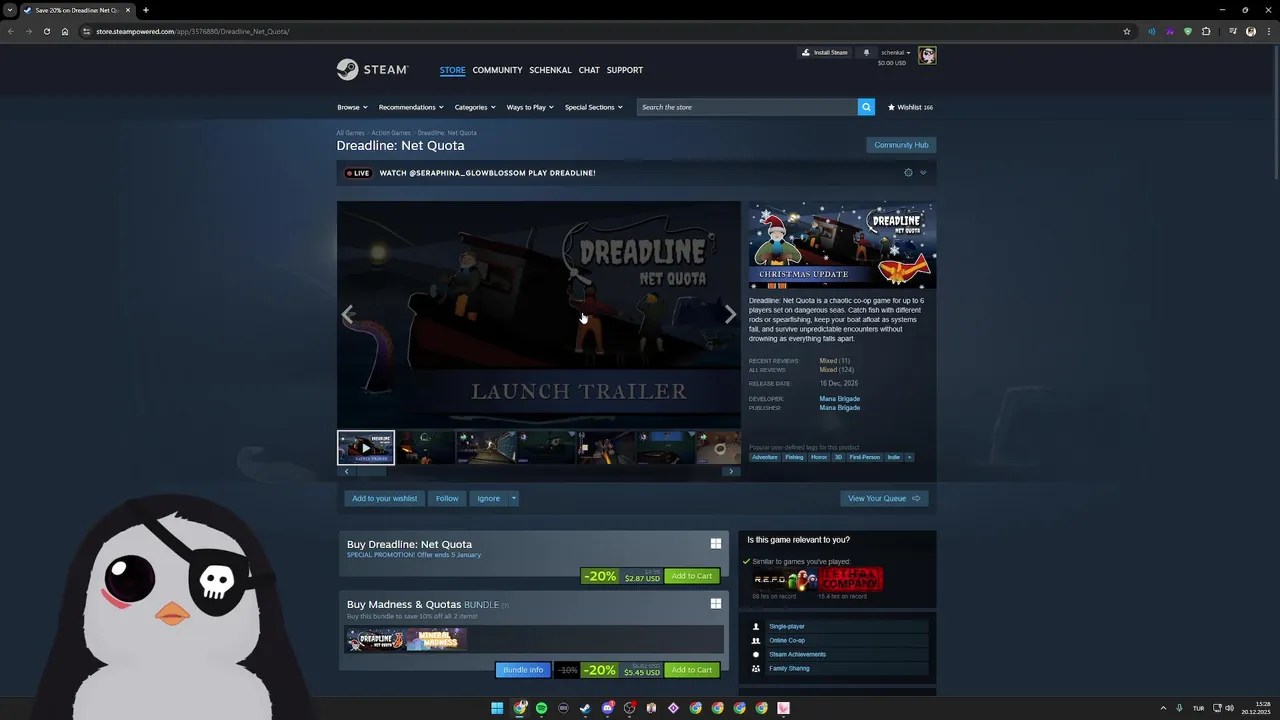Select the COMMUNITY menu item
The height and width of the screenshot is (720, 1280).
click(497, 70)
